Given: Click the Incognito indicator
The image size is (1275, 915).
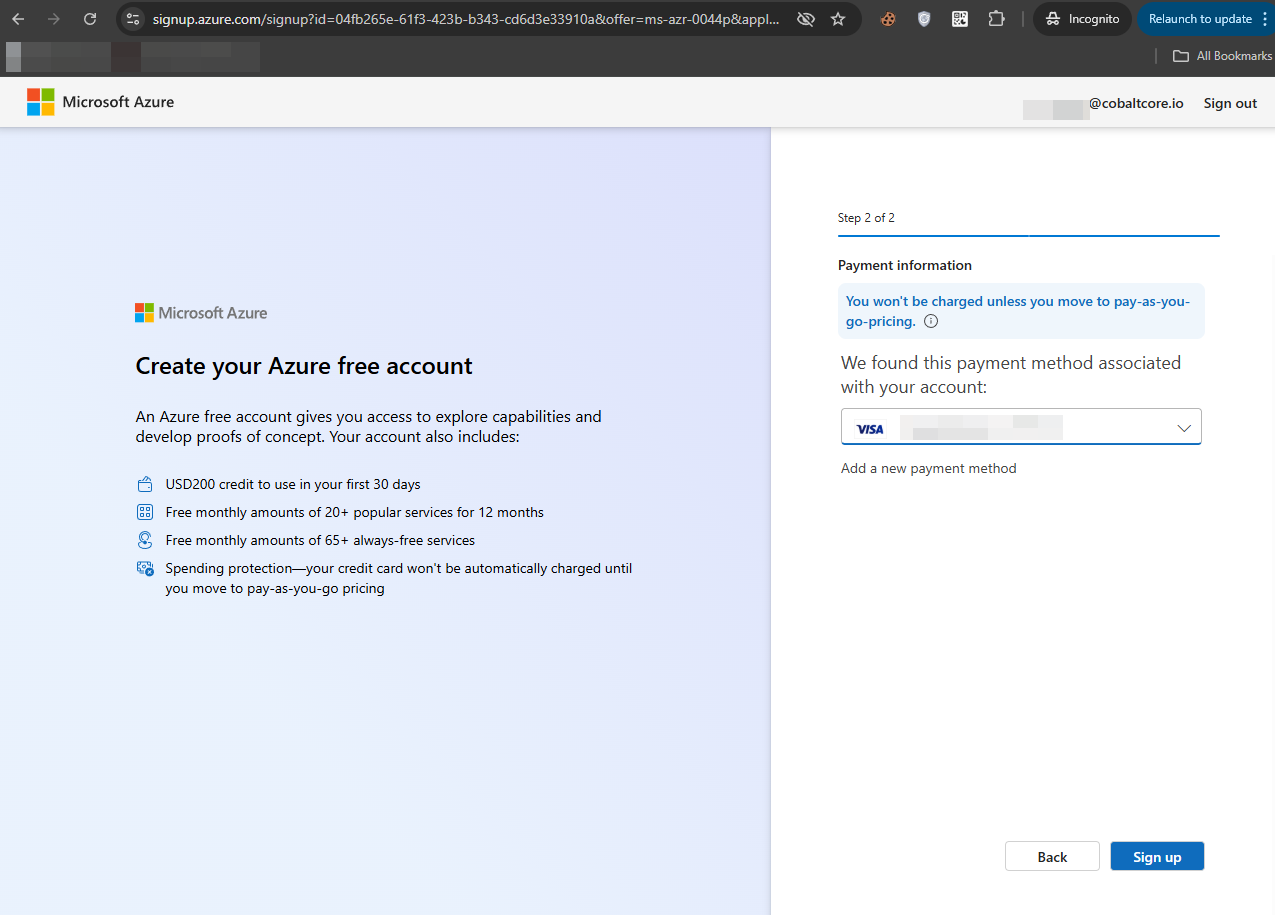Looking at the screenshot, I should click(1082, 19).
